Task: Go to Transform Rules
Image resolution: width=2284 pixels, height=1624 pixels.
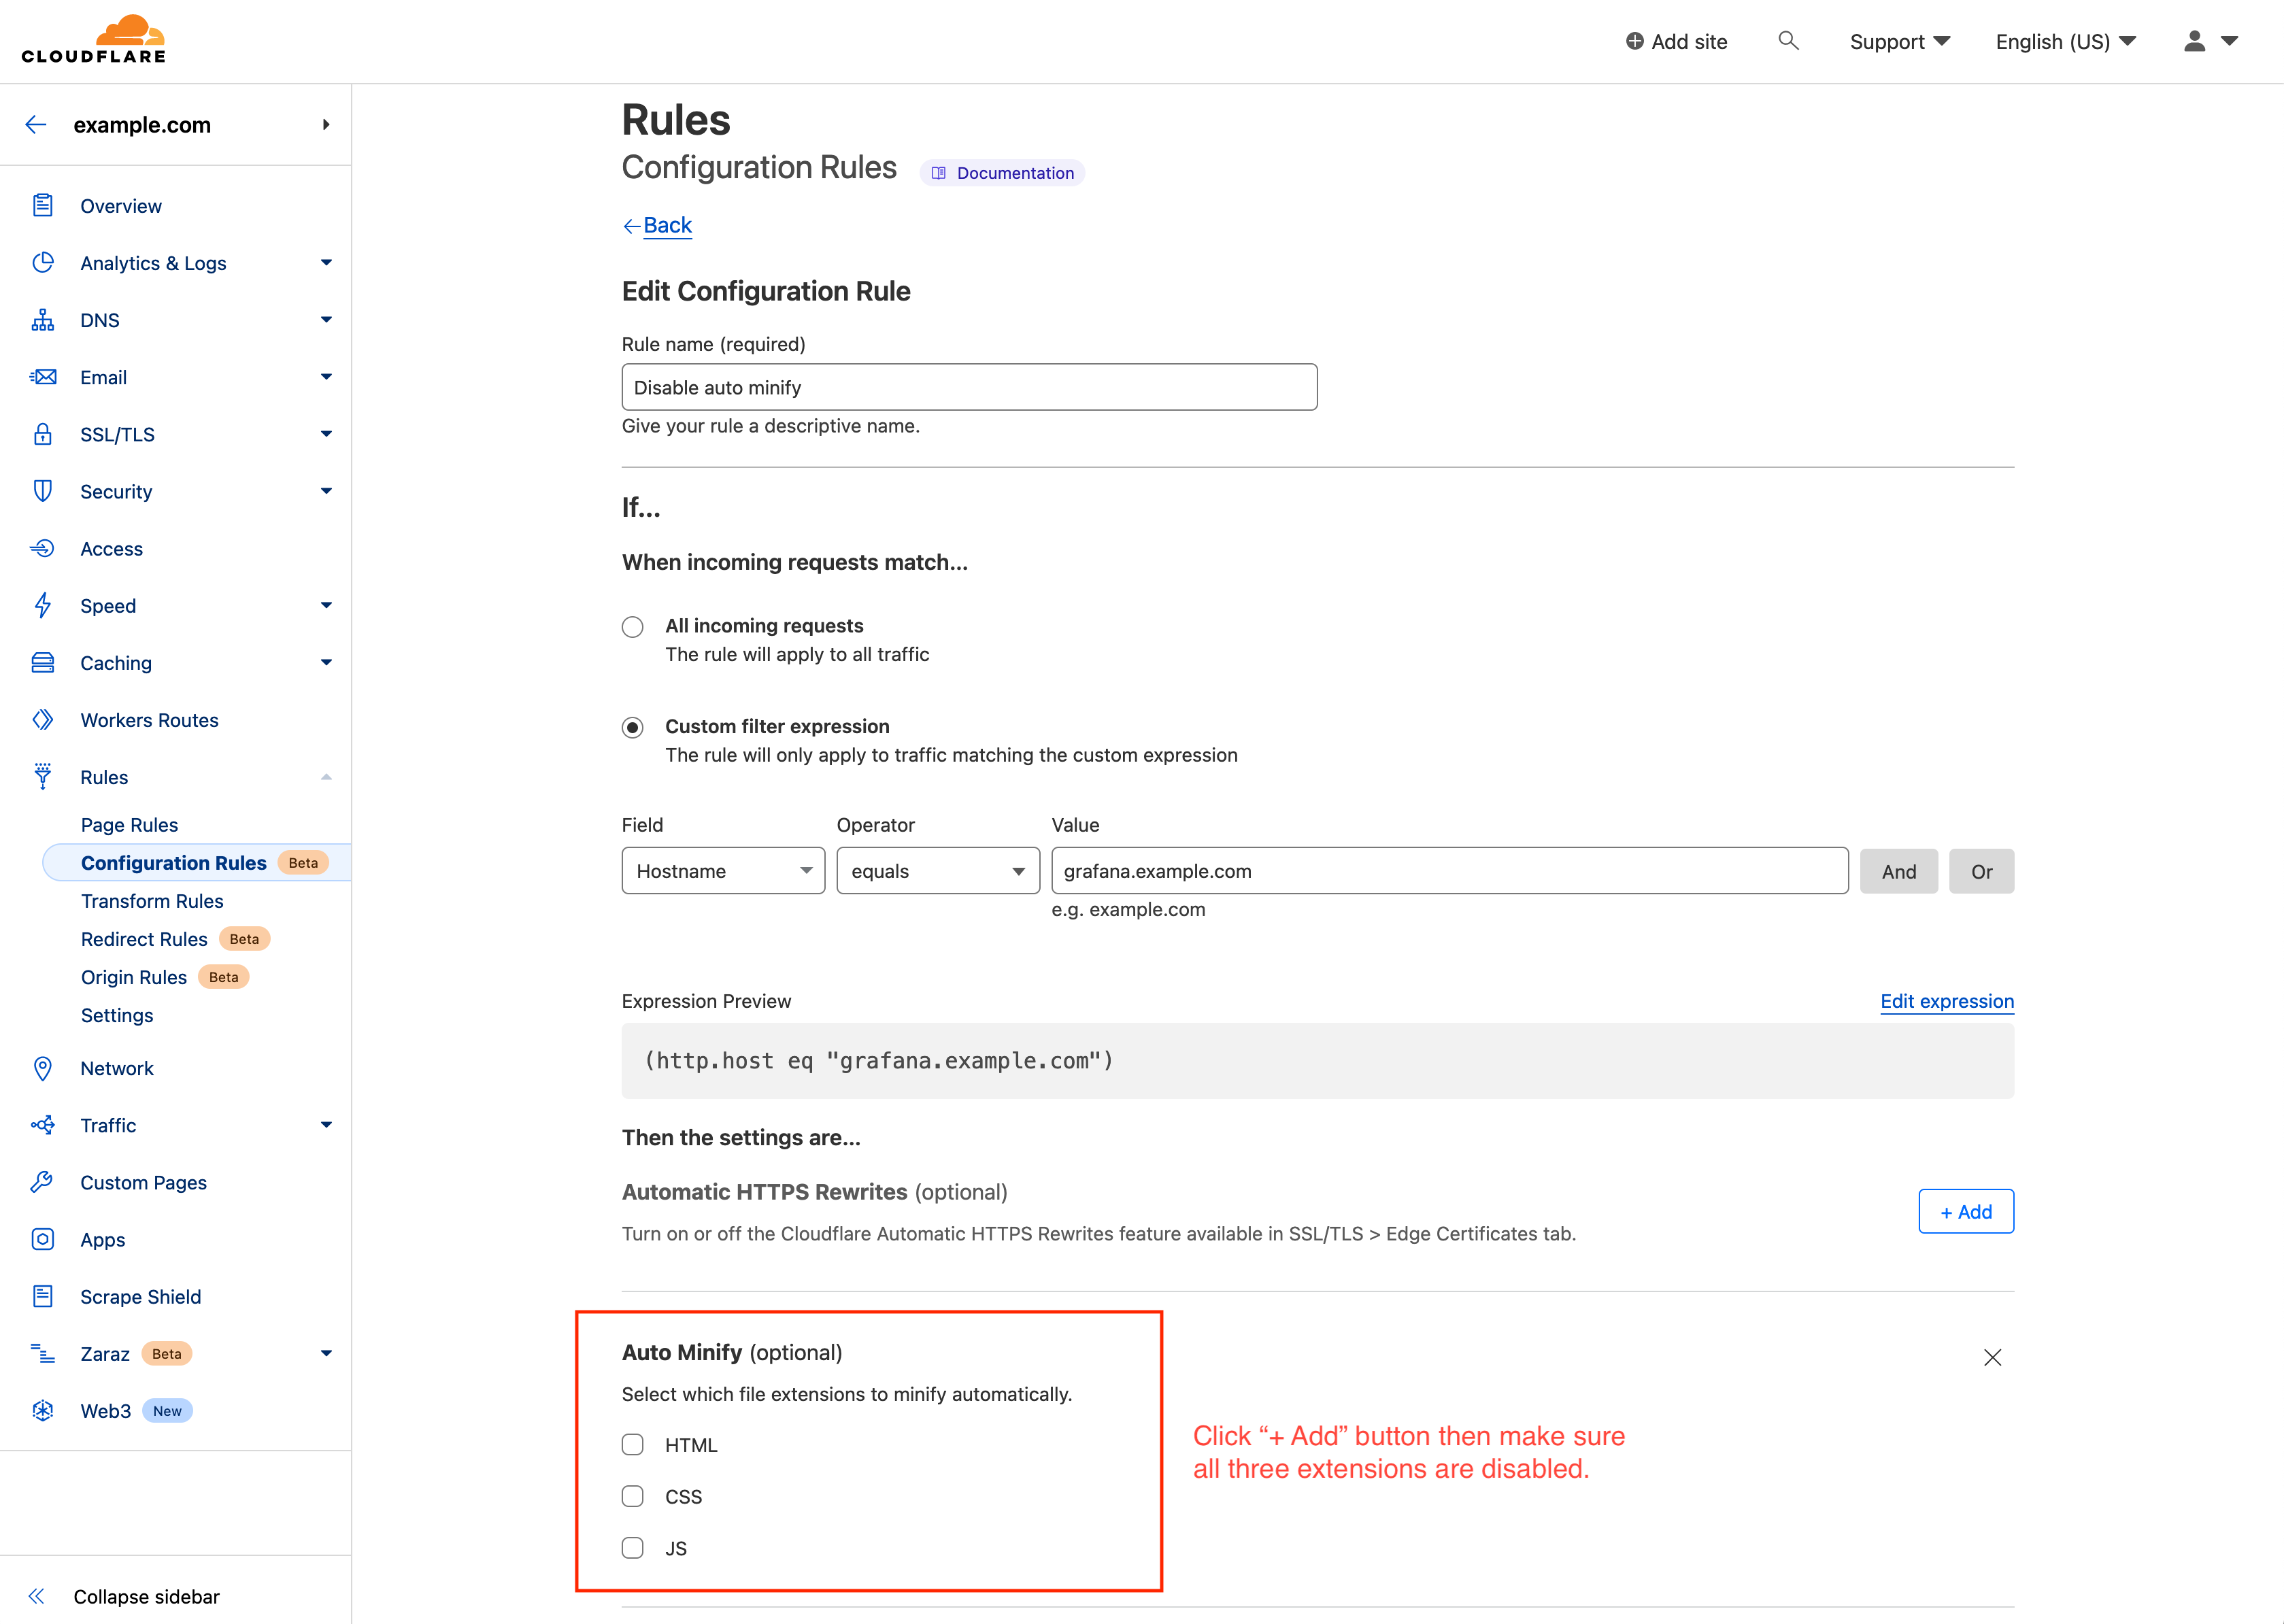Action: pos(152,901)
